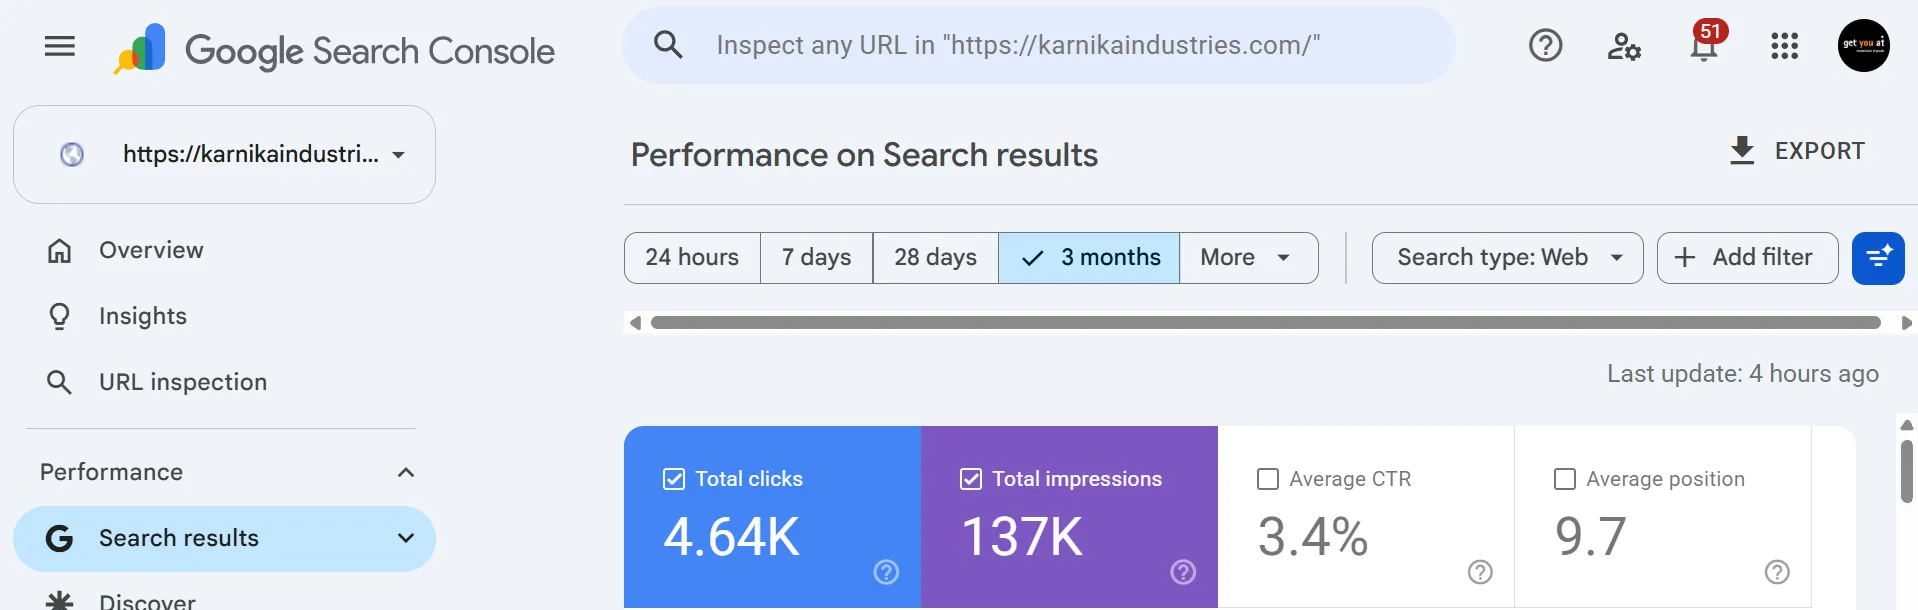Go to Overview in sidebar
The image size is (1918, 610).
point(151,250)
